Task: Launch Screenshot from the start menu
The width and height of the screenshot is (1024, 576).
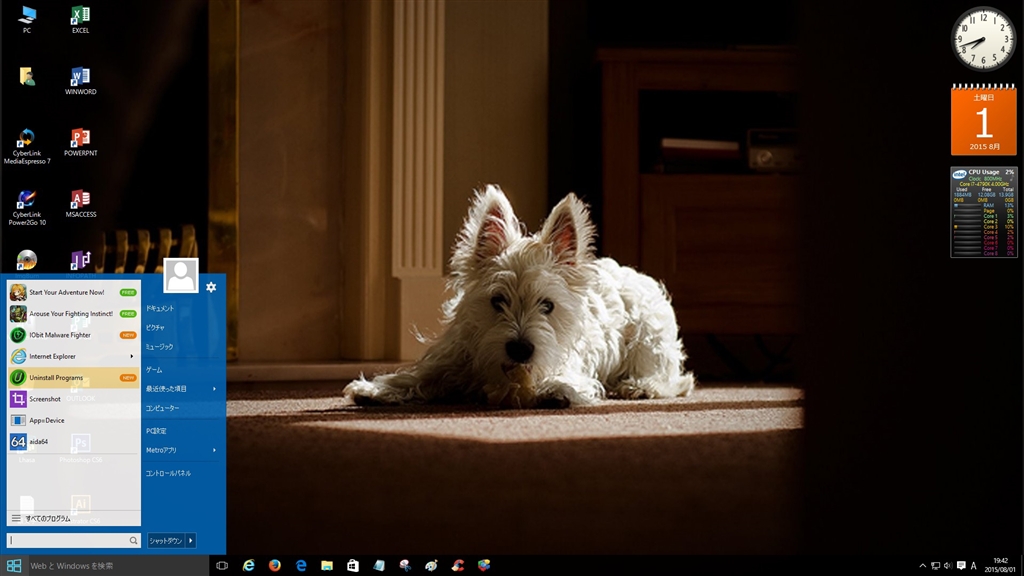Action: point(74,399)
